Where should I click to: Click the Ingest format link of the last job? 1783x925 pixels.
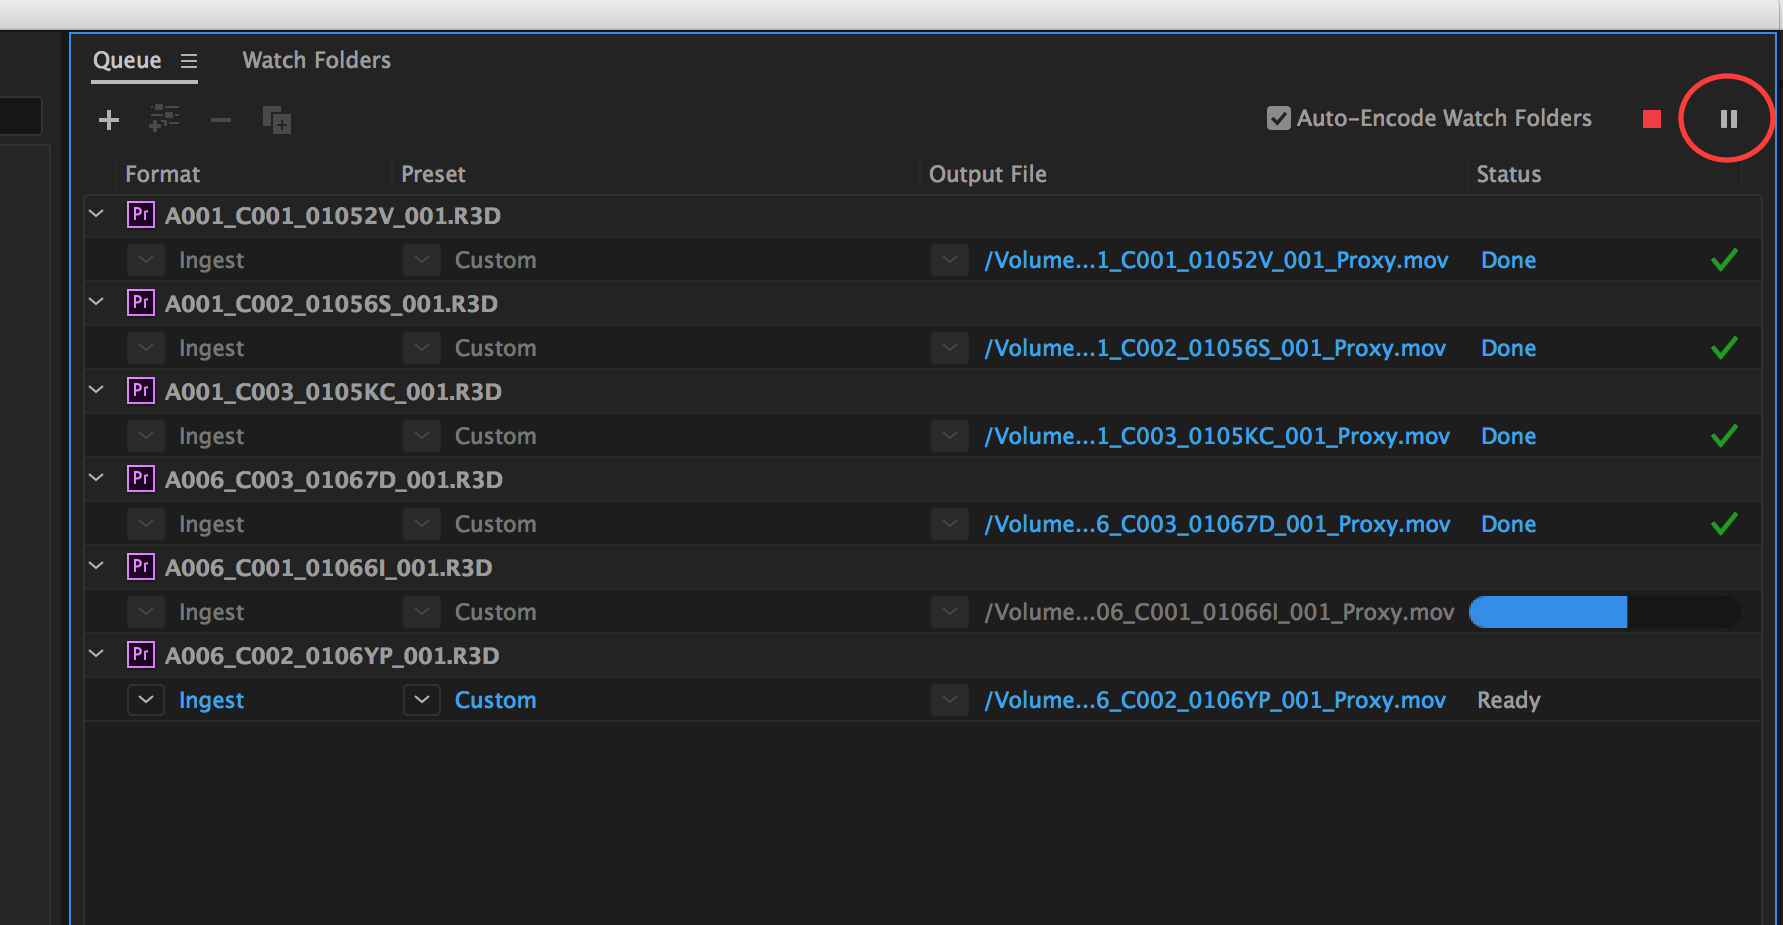[211, 699]
